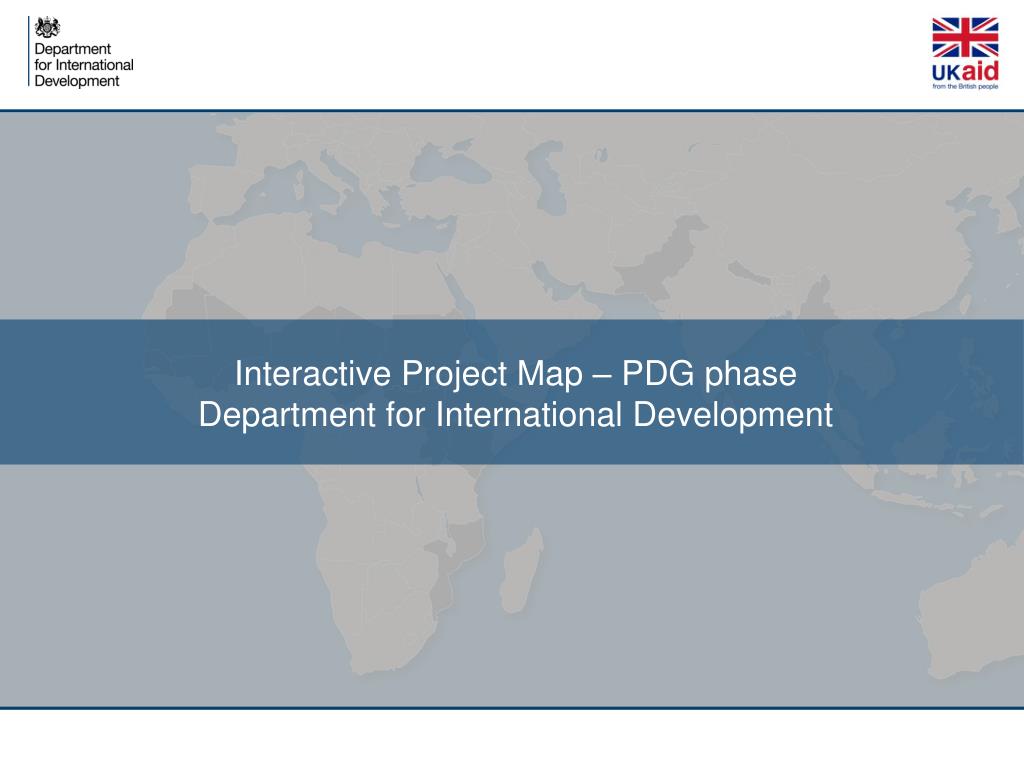Click the Department for International Development header text
This screenshot has width=1024, height=768.
[x=84, y=65]
